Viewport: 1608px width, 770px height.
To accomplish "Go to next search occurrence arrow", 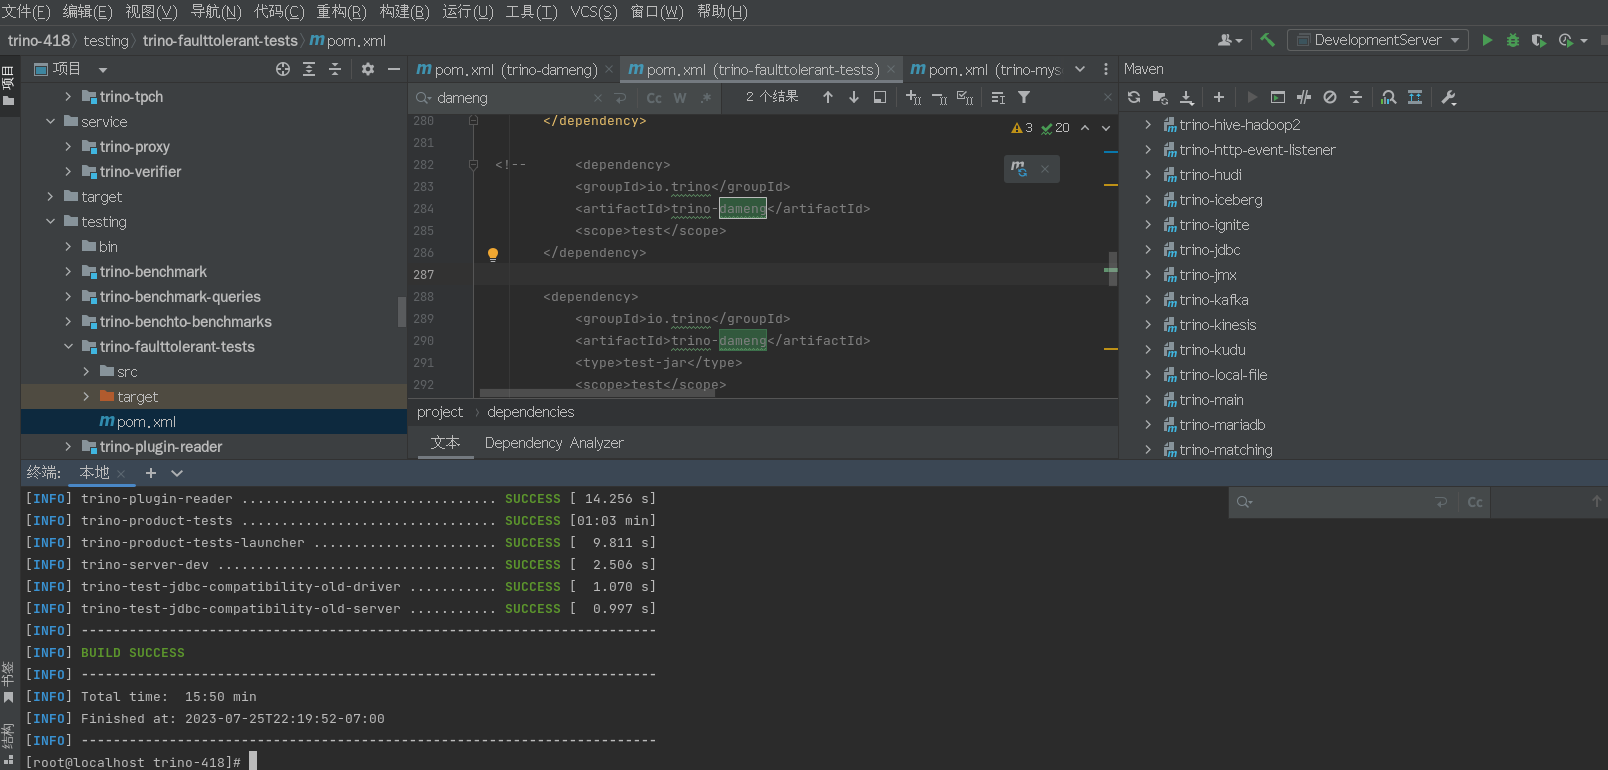I will pyautogui.click(x=854, y=97).
